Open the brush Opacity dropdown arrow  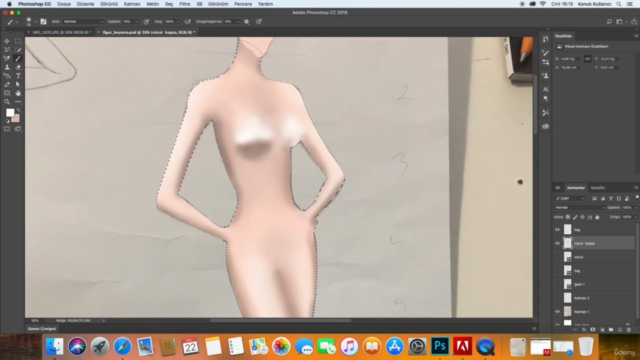[137, 22]
